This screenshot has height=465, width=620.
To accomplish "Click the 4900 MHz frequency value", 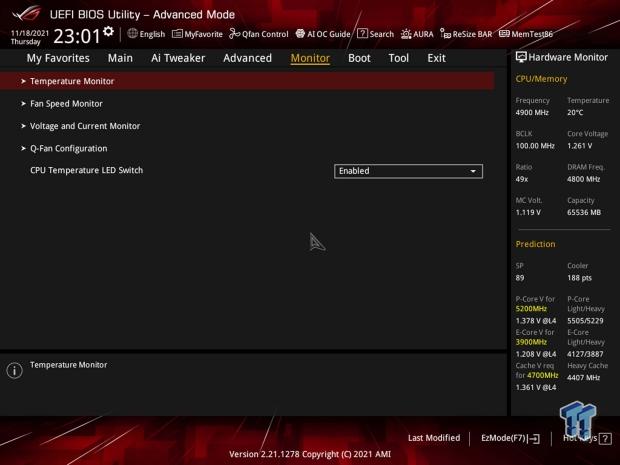I will (x=532, y=113).
